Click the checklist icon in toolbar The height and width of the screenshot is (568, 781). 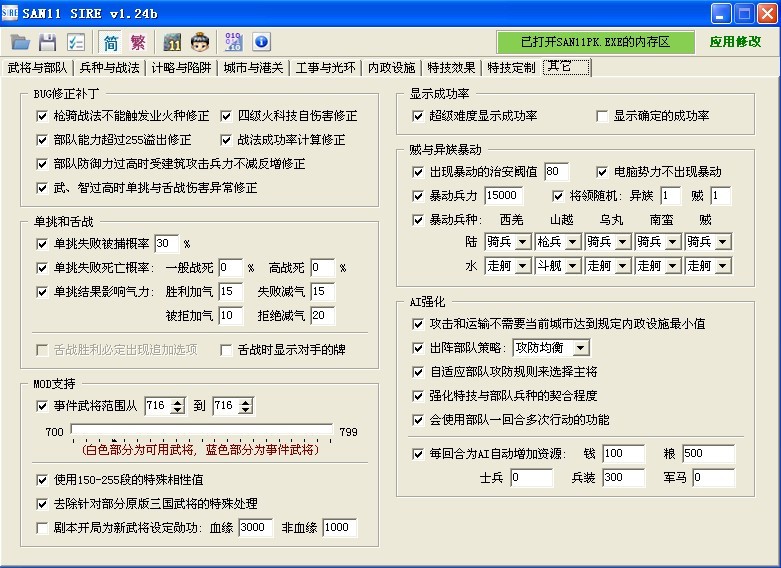(75, 42)
